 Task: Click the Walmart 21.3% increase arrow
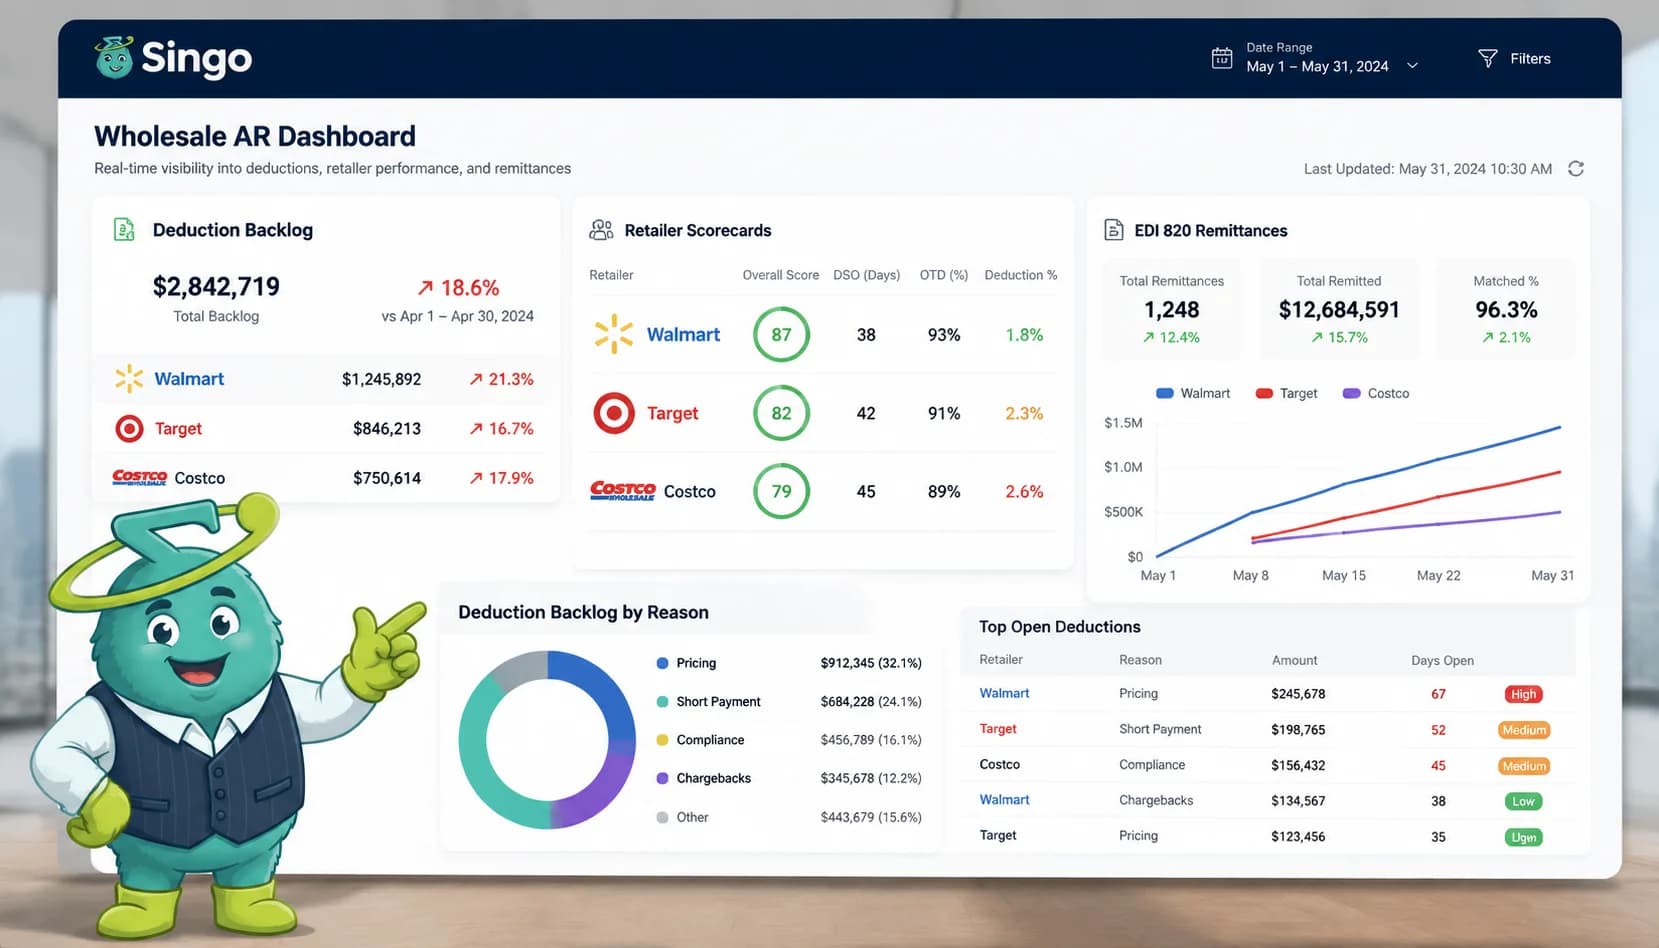(476, 379)
